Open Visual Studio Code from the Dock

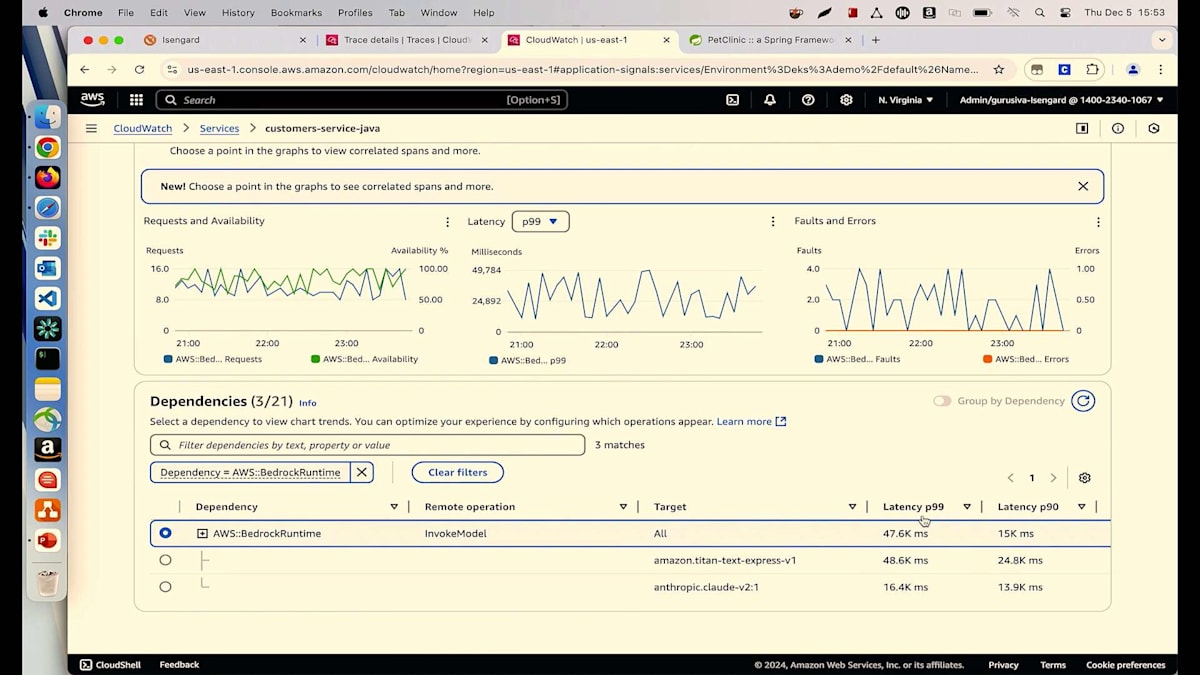47,298
